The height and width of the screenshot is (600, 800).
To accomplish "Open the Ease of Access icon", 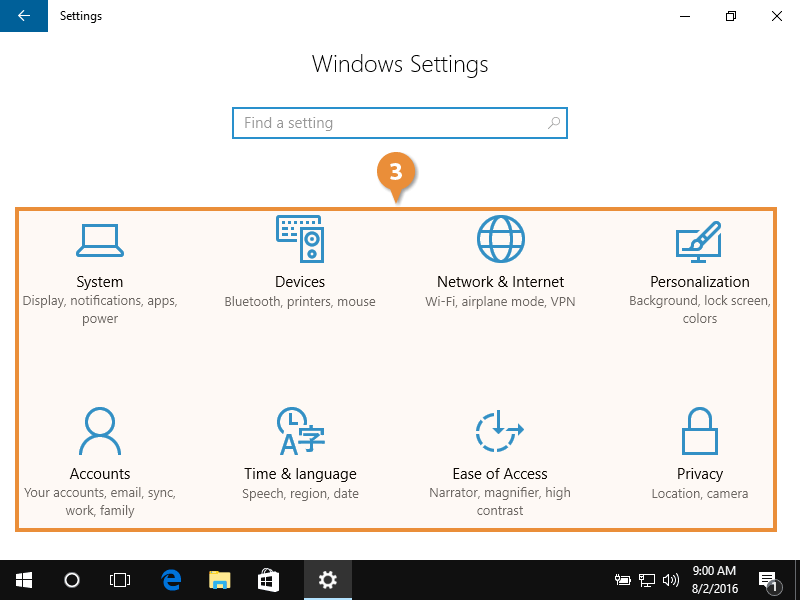I will point(499,431).
